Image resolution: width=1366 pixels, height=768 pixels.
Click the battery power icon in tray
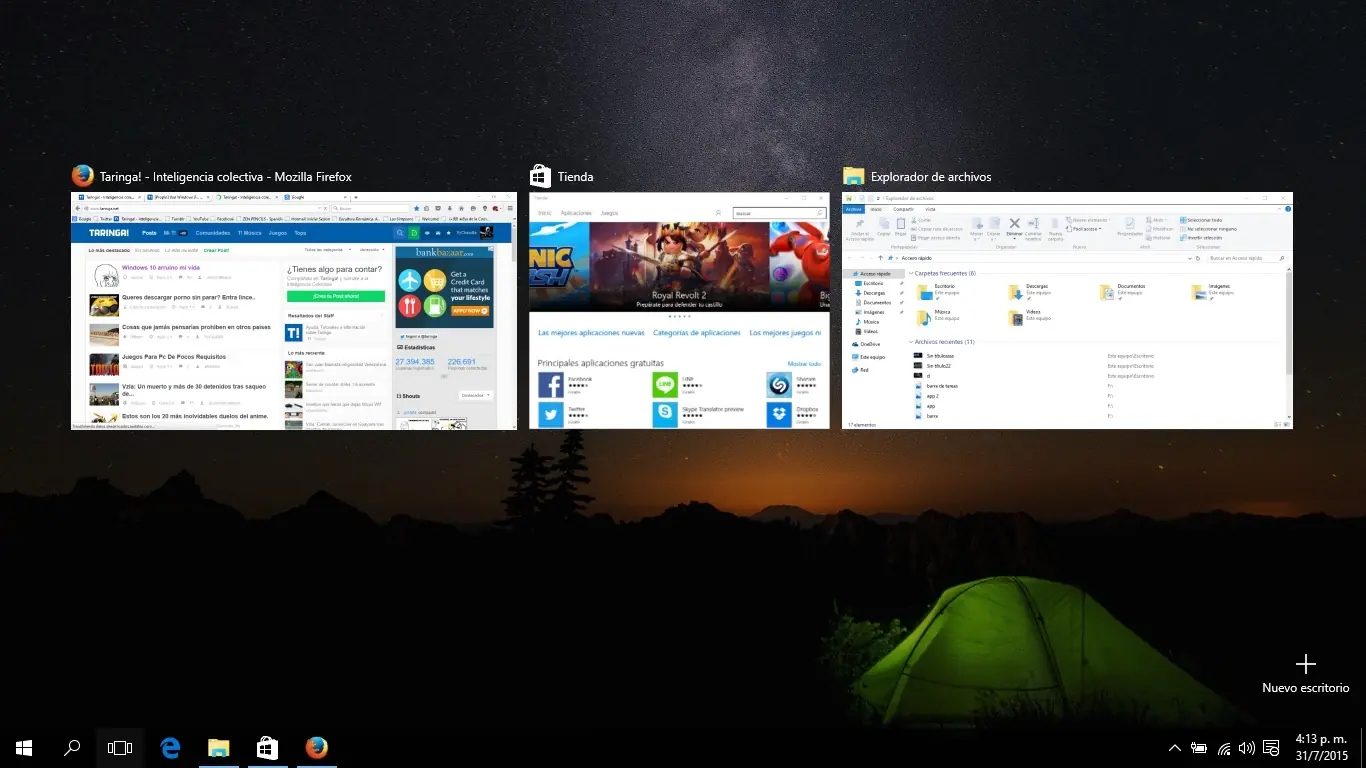[1198, 747]
